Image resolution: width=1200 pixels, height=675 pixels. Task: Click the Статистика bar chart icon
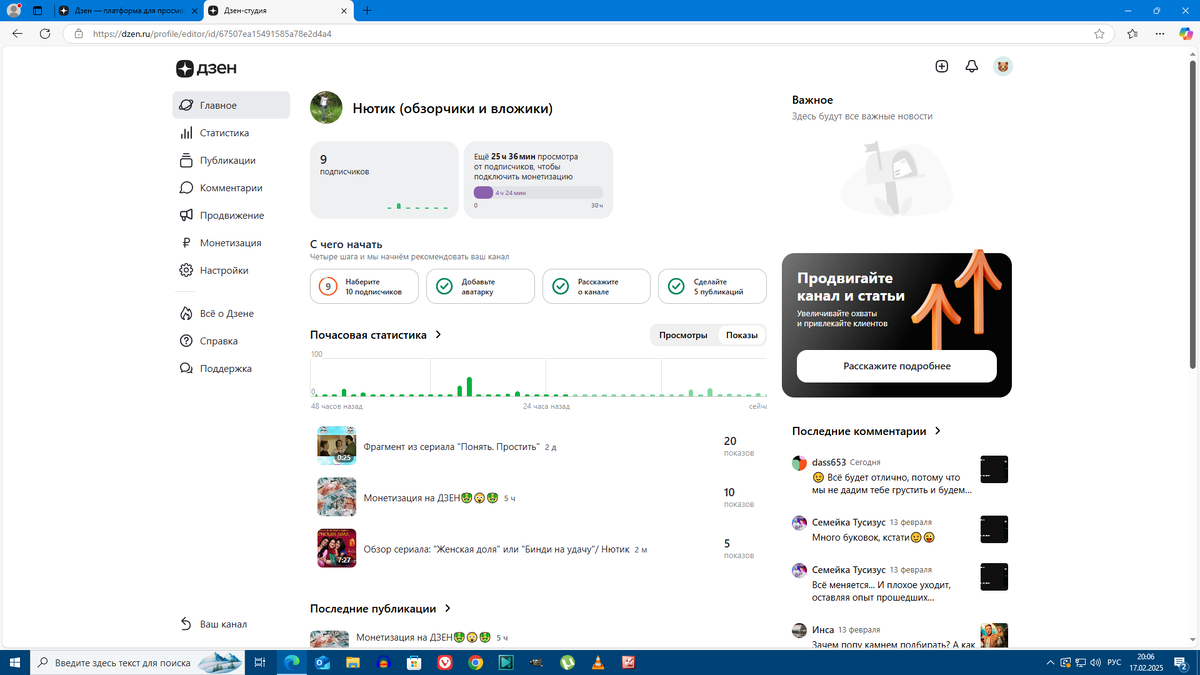tap(186, 133)
